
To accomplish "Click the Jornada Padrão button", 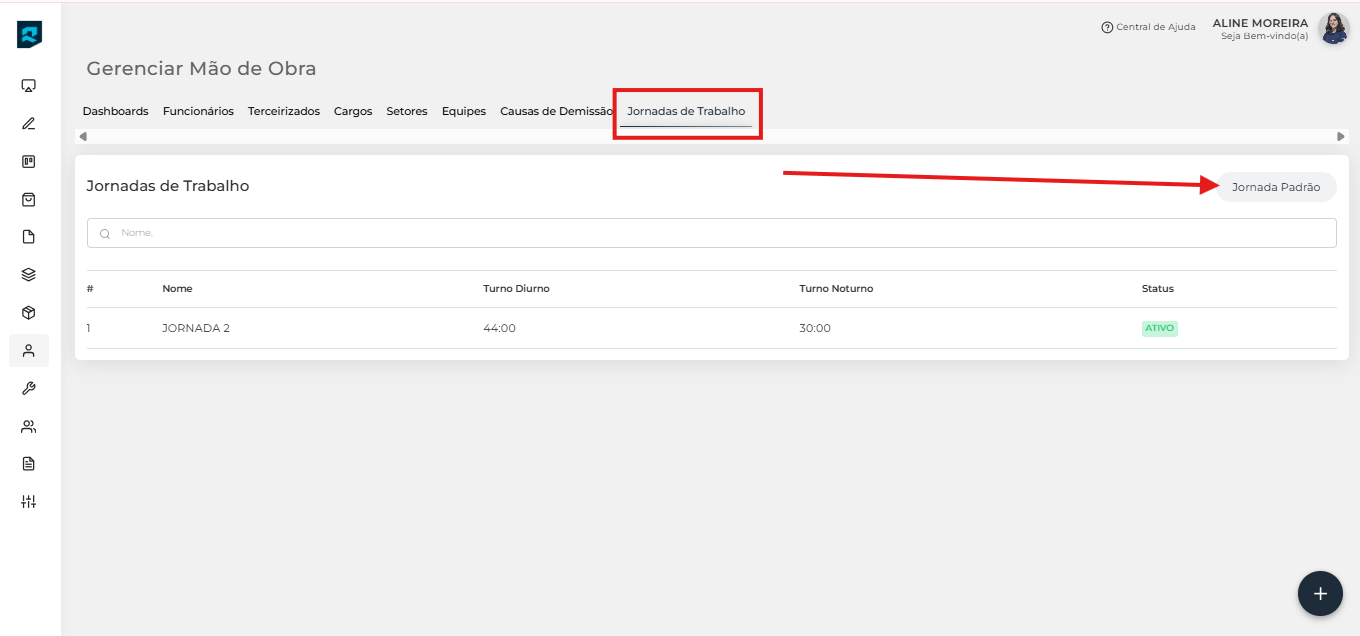I will (1275, 187).
